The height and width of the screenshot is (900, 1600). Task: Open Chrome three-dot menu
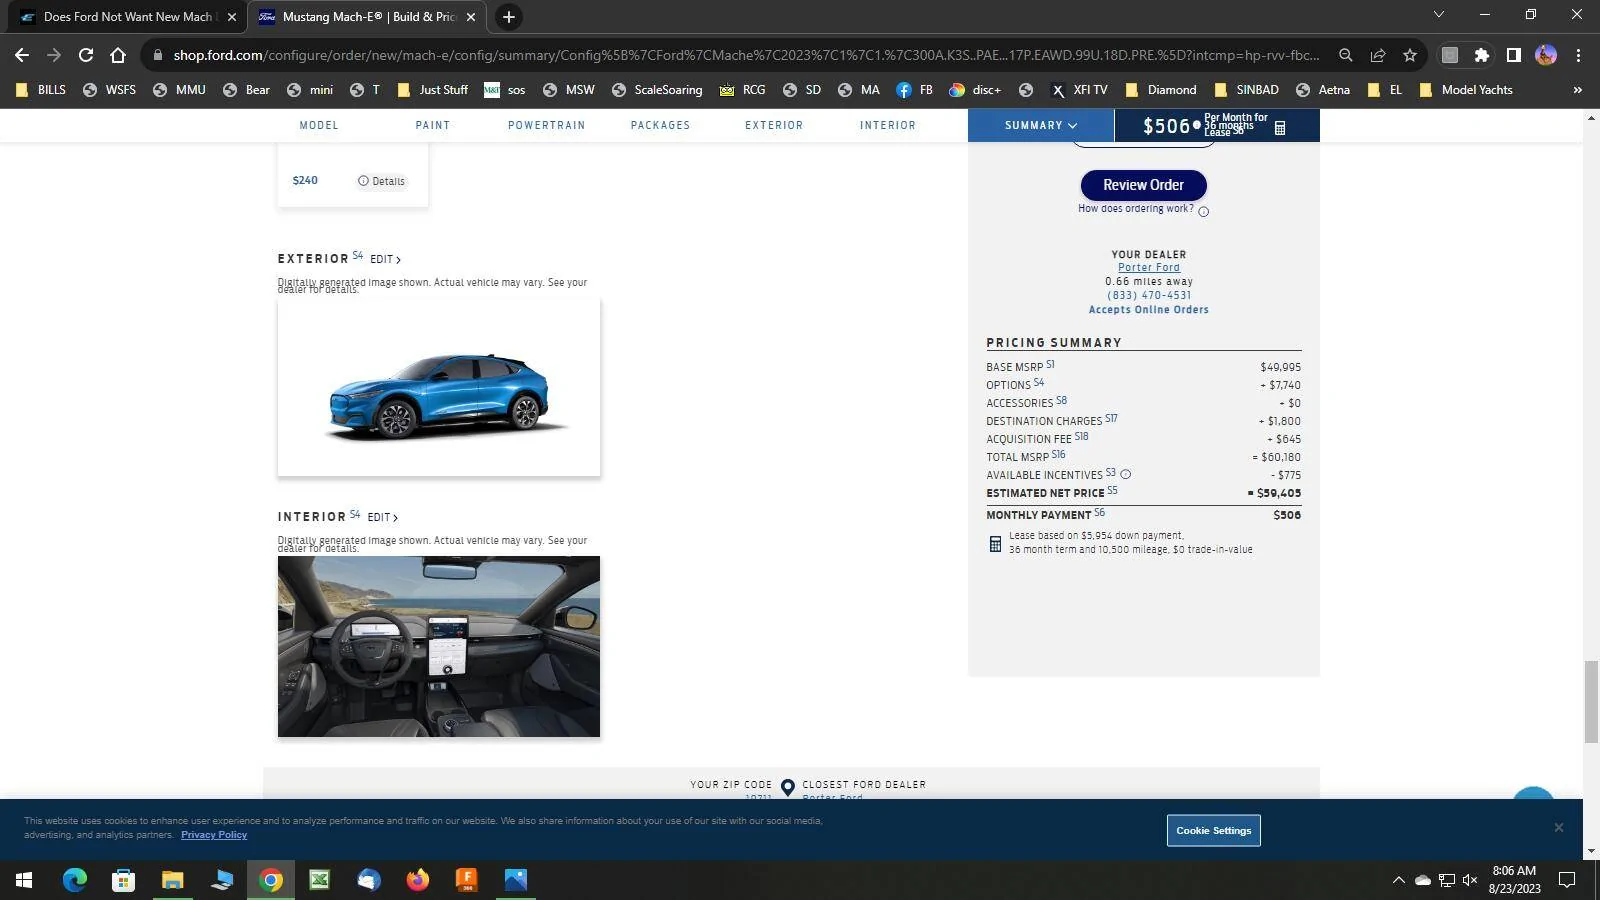coord(1578,56)
